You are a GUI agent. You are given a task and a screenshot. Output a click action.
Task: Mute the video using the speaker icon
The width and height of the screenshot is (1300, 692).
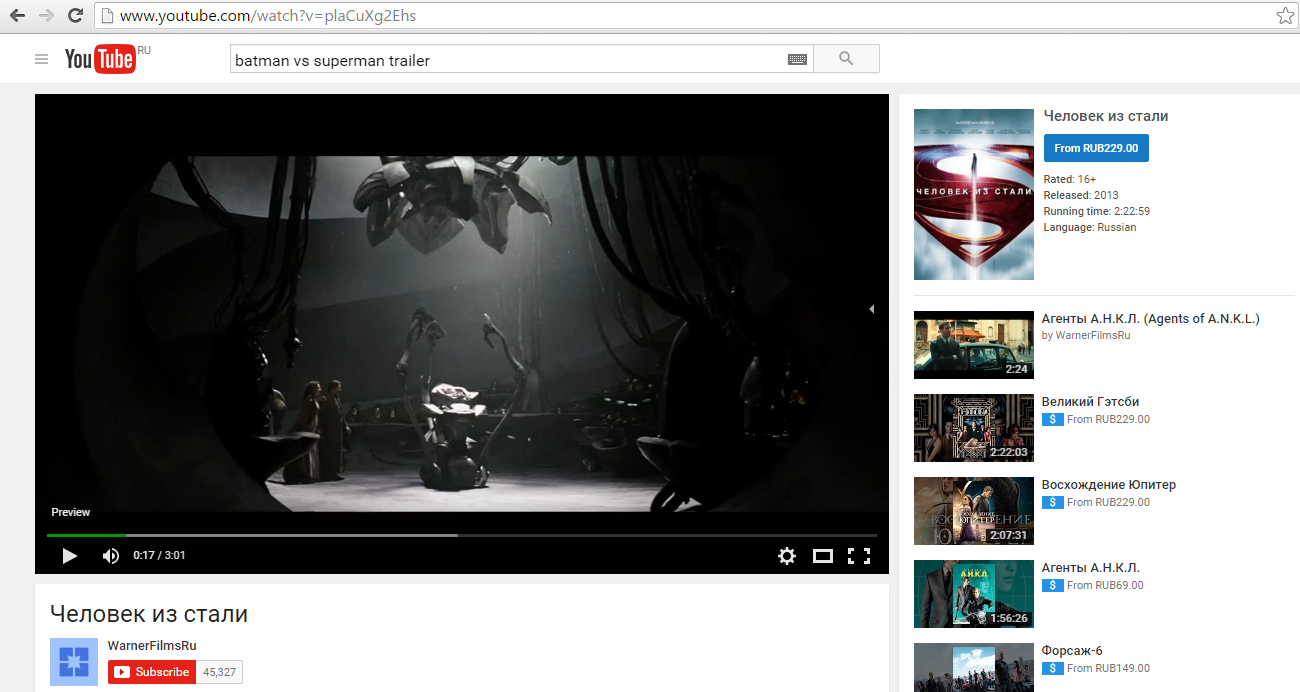111,556
